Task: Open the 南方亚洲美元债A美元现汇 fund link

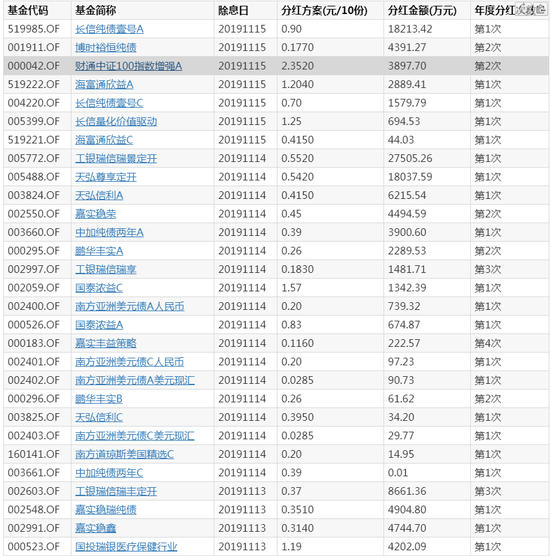Action: 135,380
